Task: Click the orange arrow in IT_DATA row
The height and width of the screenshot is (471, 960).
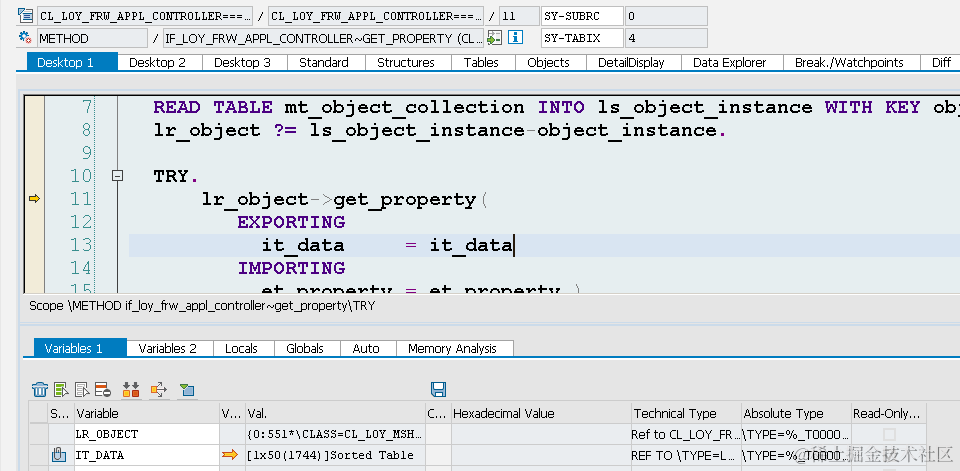Action: [230, 454]
